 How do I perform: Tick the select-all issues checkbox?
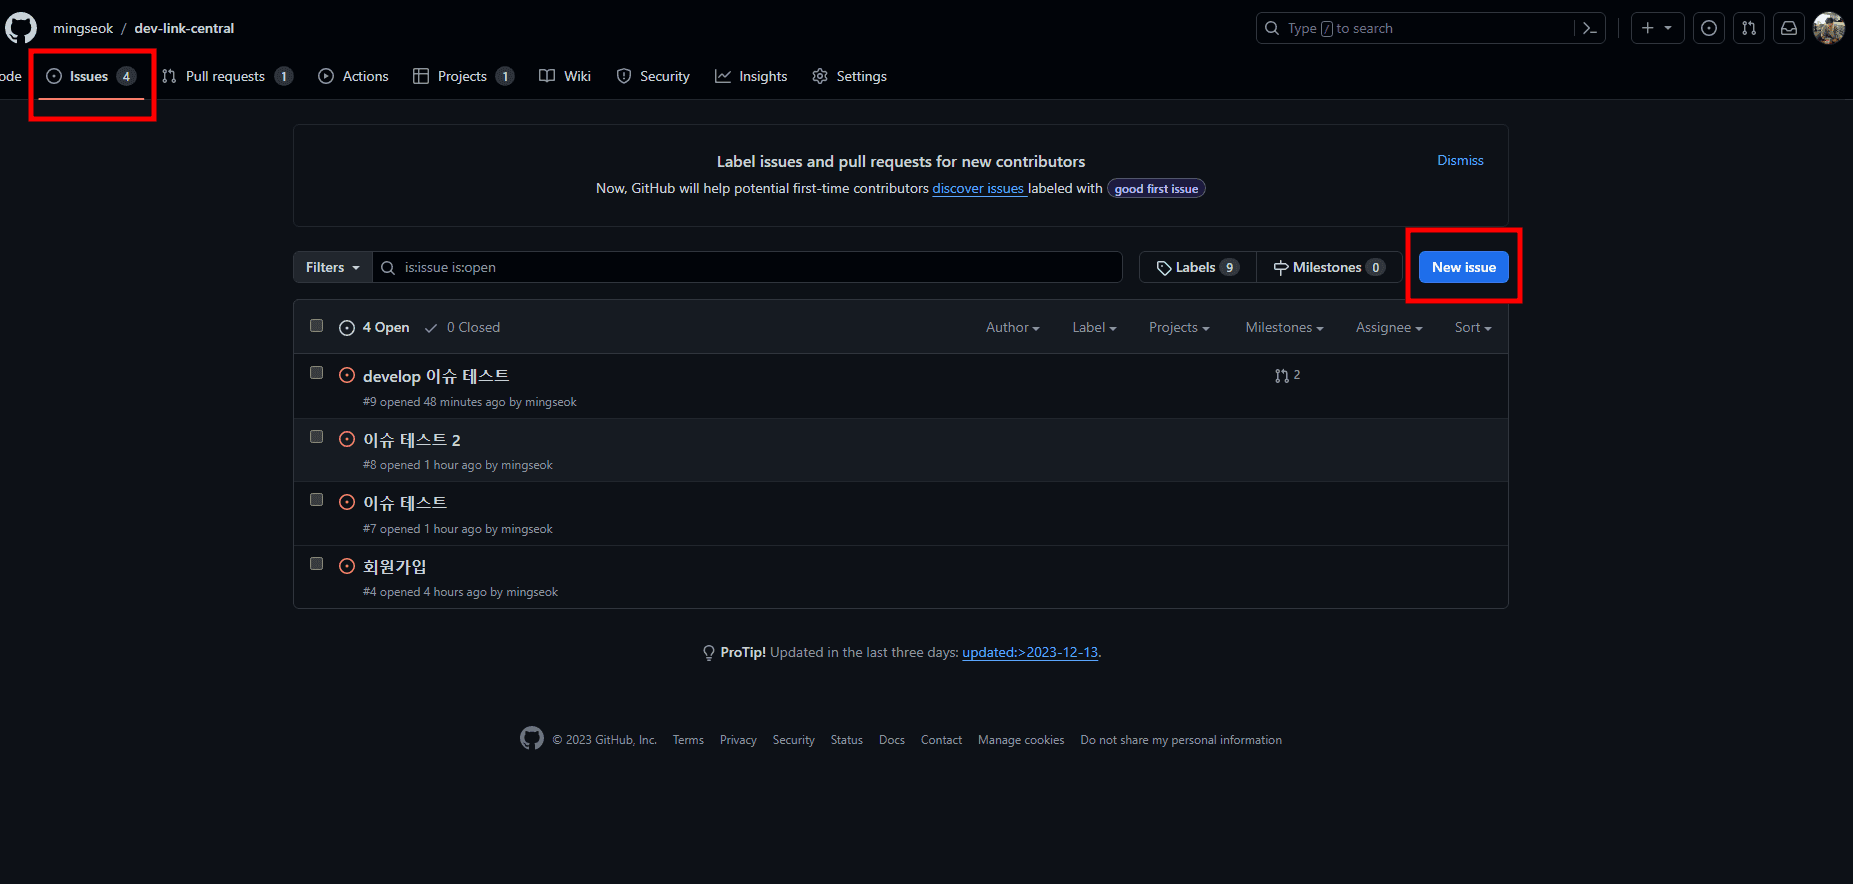[317, 326]
